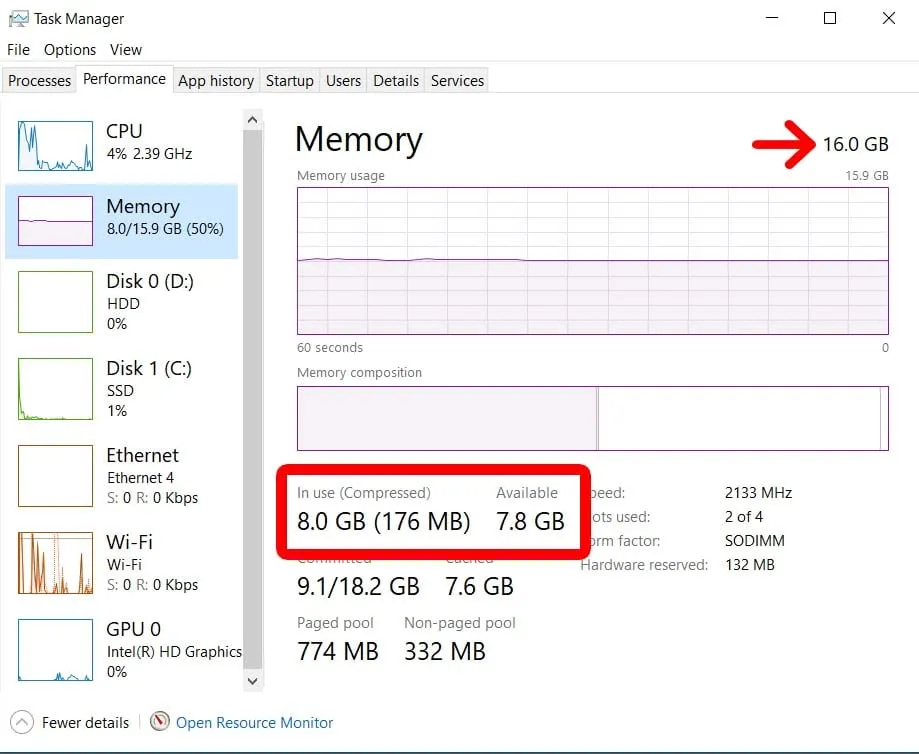Open the Services tab
The width and height of the screenshot is (919, 754).
[x=457, y=81]
